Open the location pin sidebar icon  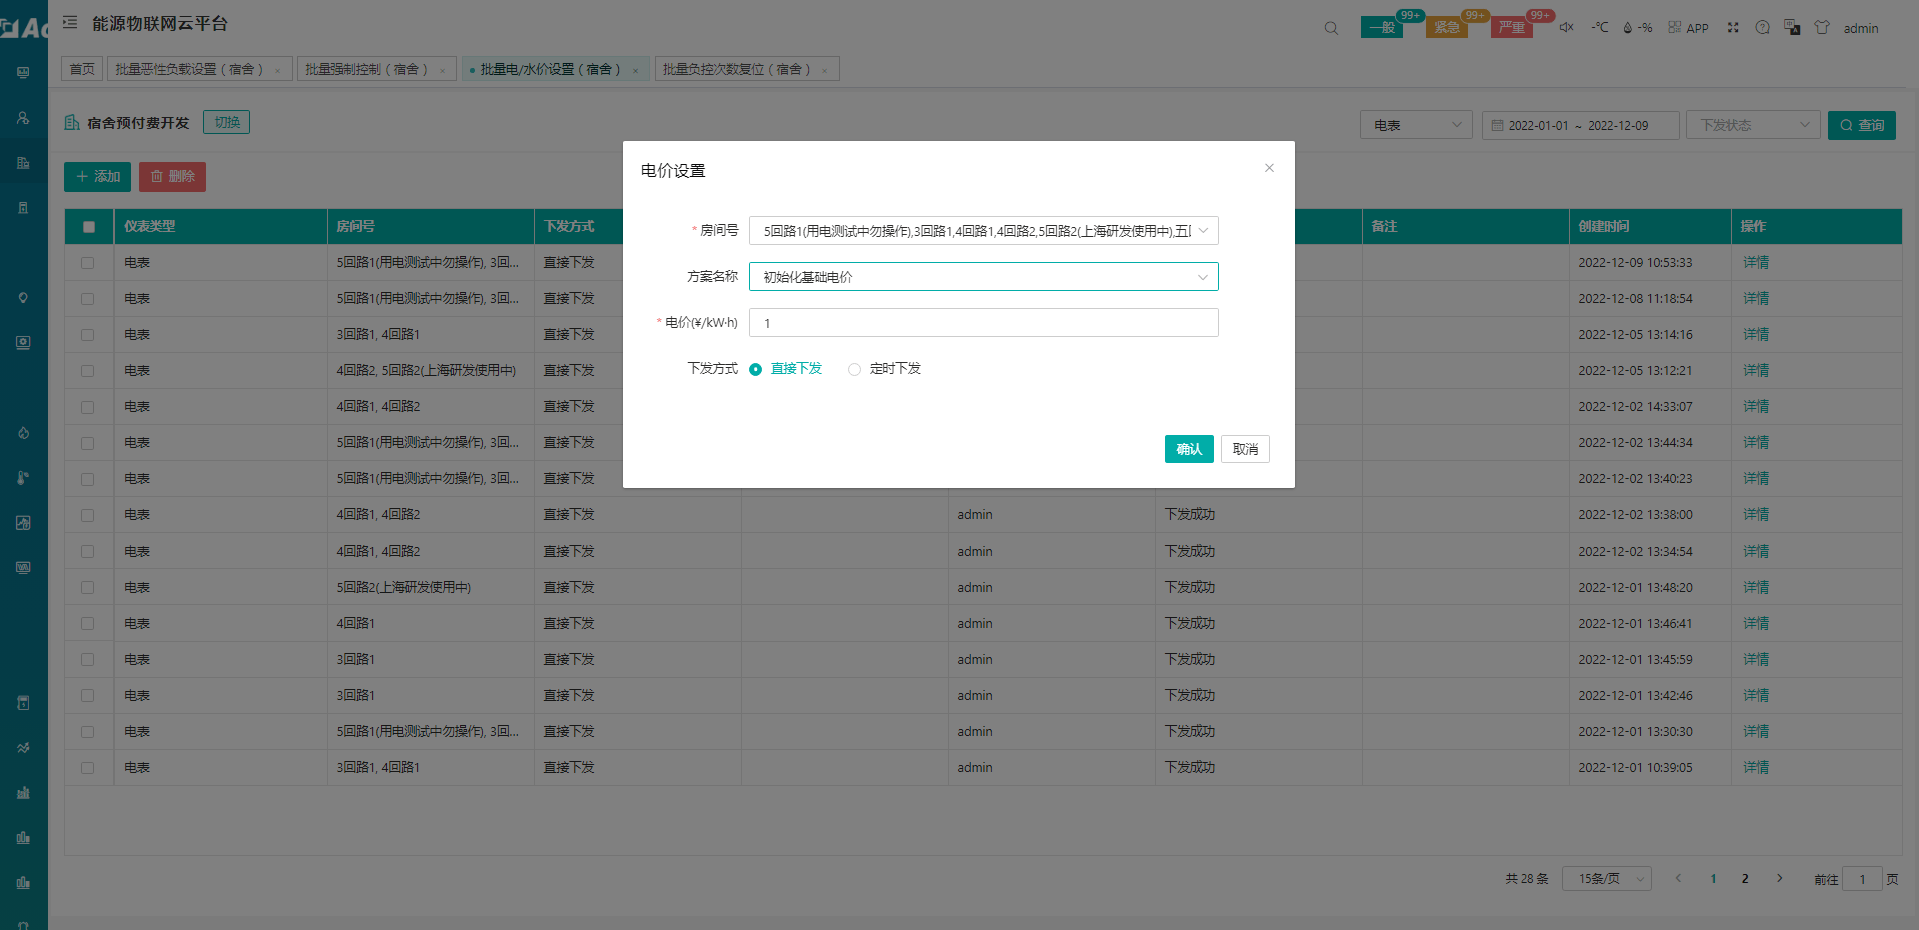(x=23, y=298)
